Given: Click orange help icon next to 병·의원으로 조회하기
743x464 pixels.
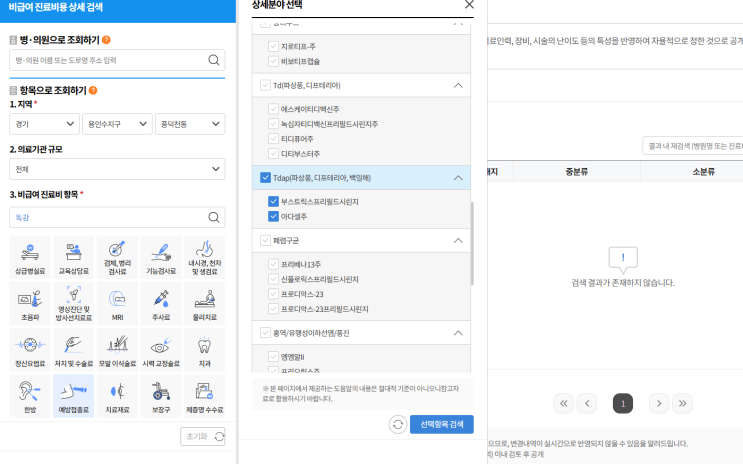Looking at the screenshot, I should (106, 40).
